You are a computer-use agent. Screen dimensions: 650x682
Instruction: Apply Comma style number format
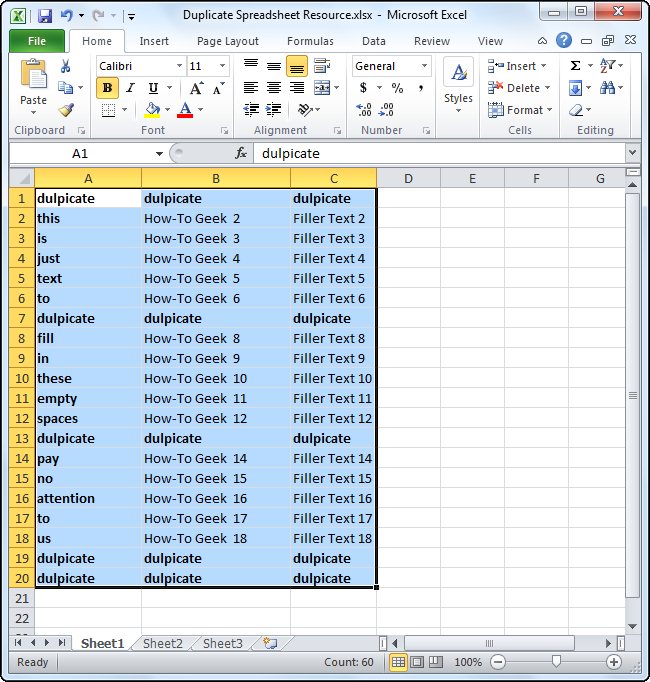[420, 88]
